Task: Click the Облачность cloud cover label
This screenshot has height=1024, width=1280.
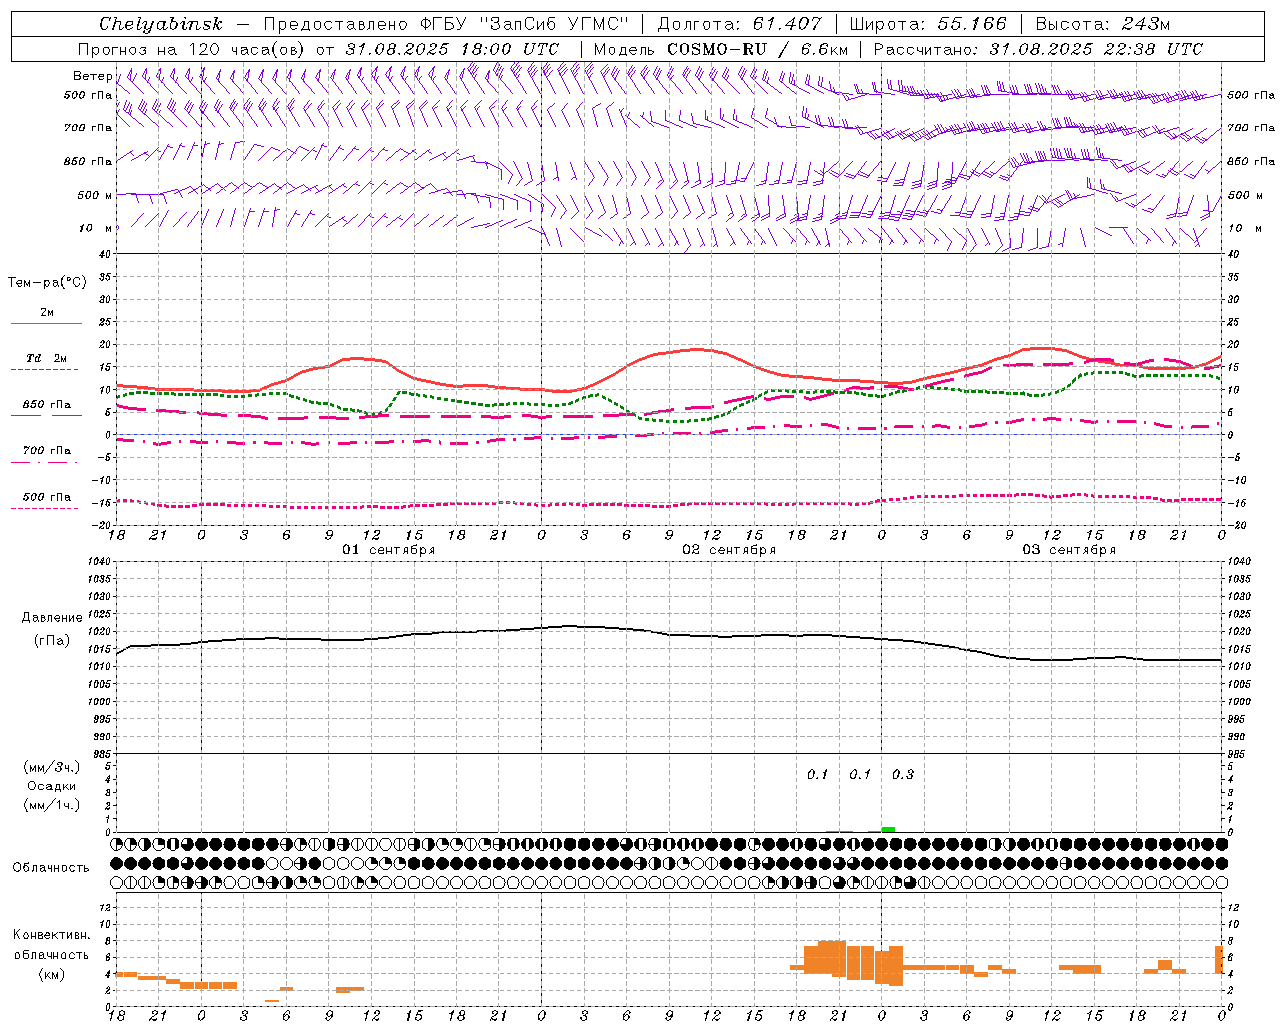Action: point(51,867)
